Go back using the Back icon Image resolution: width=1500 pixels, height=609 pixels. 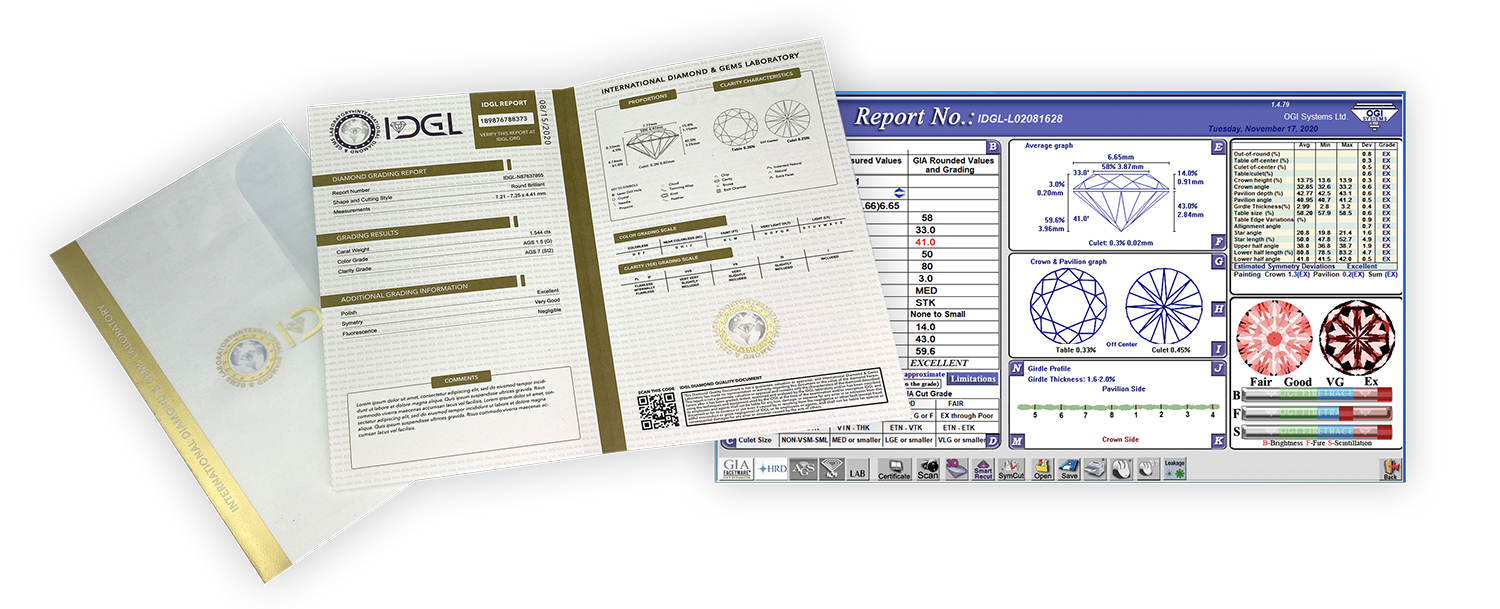pos(1388,470)
